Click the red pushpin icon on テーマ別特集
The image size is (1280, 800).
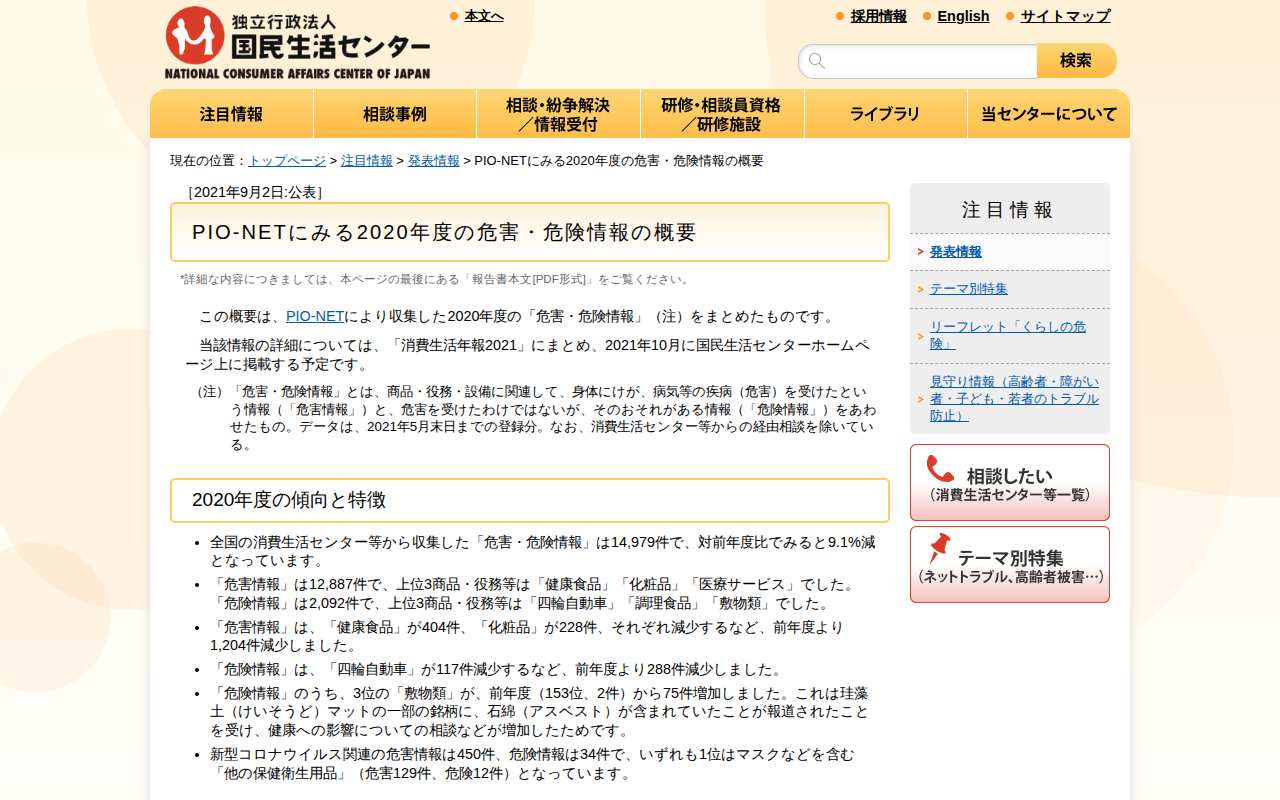tap(938, 549)
